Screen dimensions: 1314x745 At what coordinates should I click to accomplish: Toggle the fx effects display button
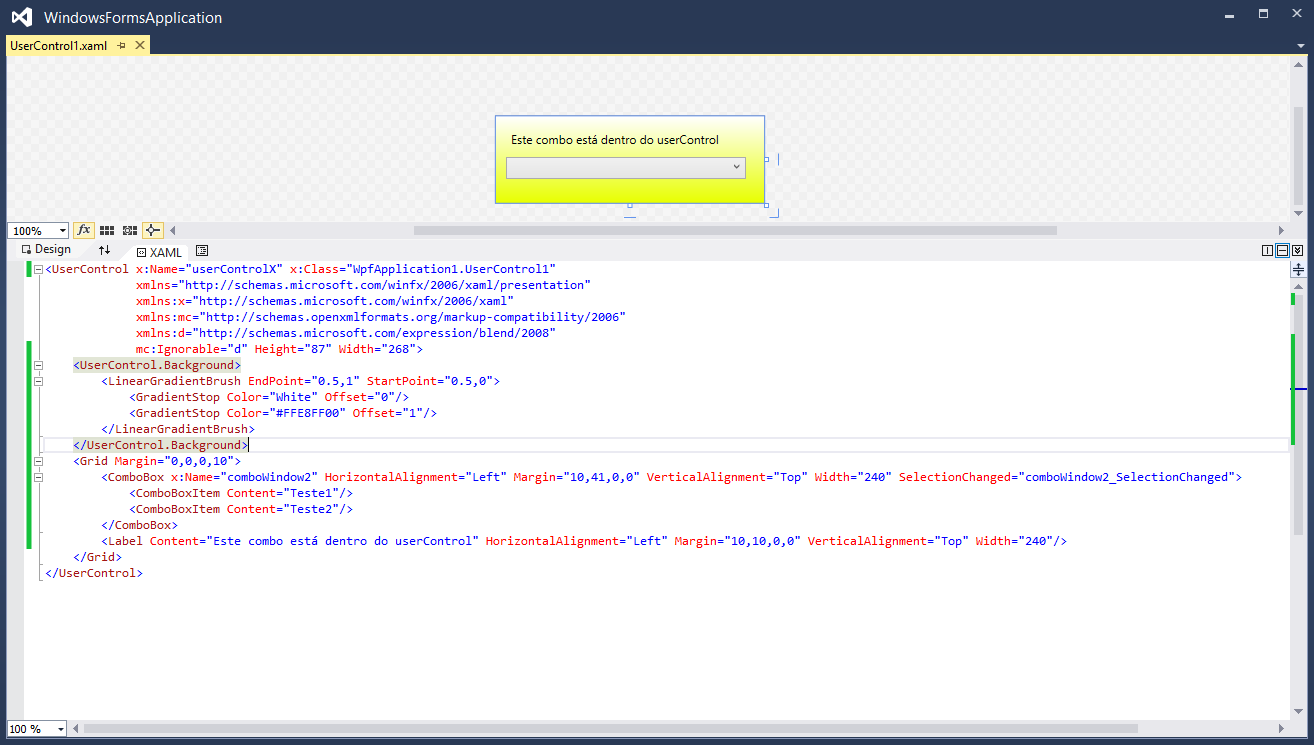pyautogui.click(x=84, y=230)
